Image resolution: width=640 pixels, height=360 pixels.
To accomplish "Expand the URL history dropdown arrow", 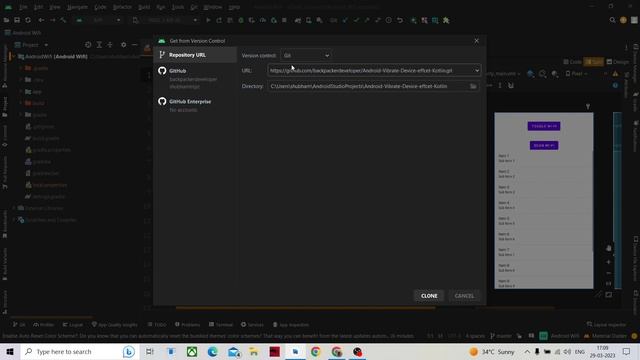I will [476, 71].
